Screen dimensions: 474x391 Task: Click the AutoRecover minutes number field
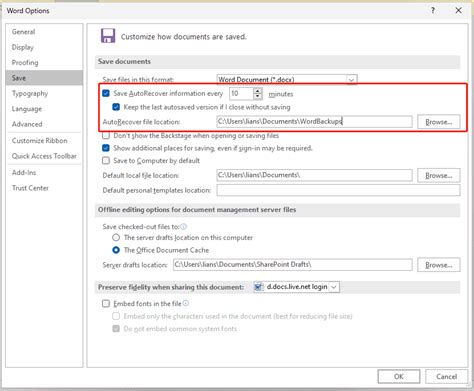(242, 94)
